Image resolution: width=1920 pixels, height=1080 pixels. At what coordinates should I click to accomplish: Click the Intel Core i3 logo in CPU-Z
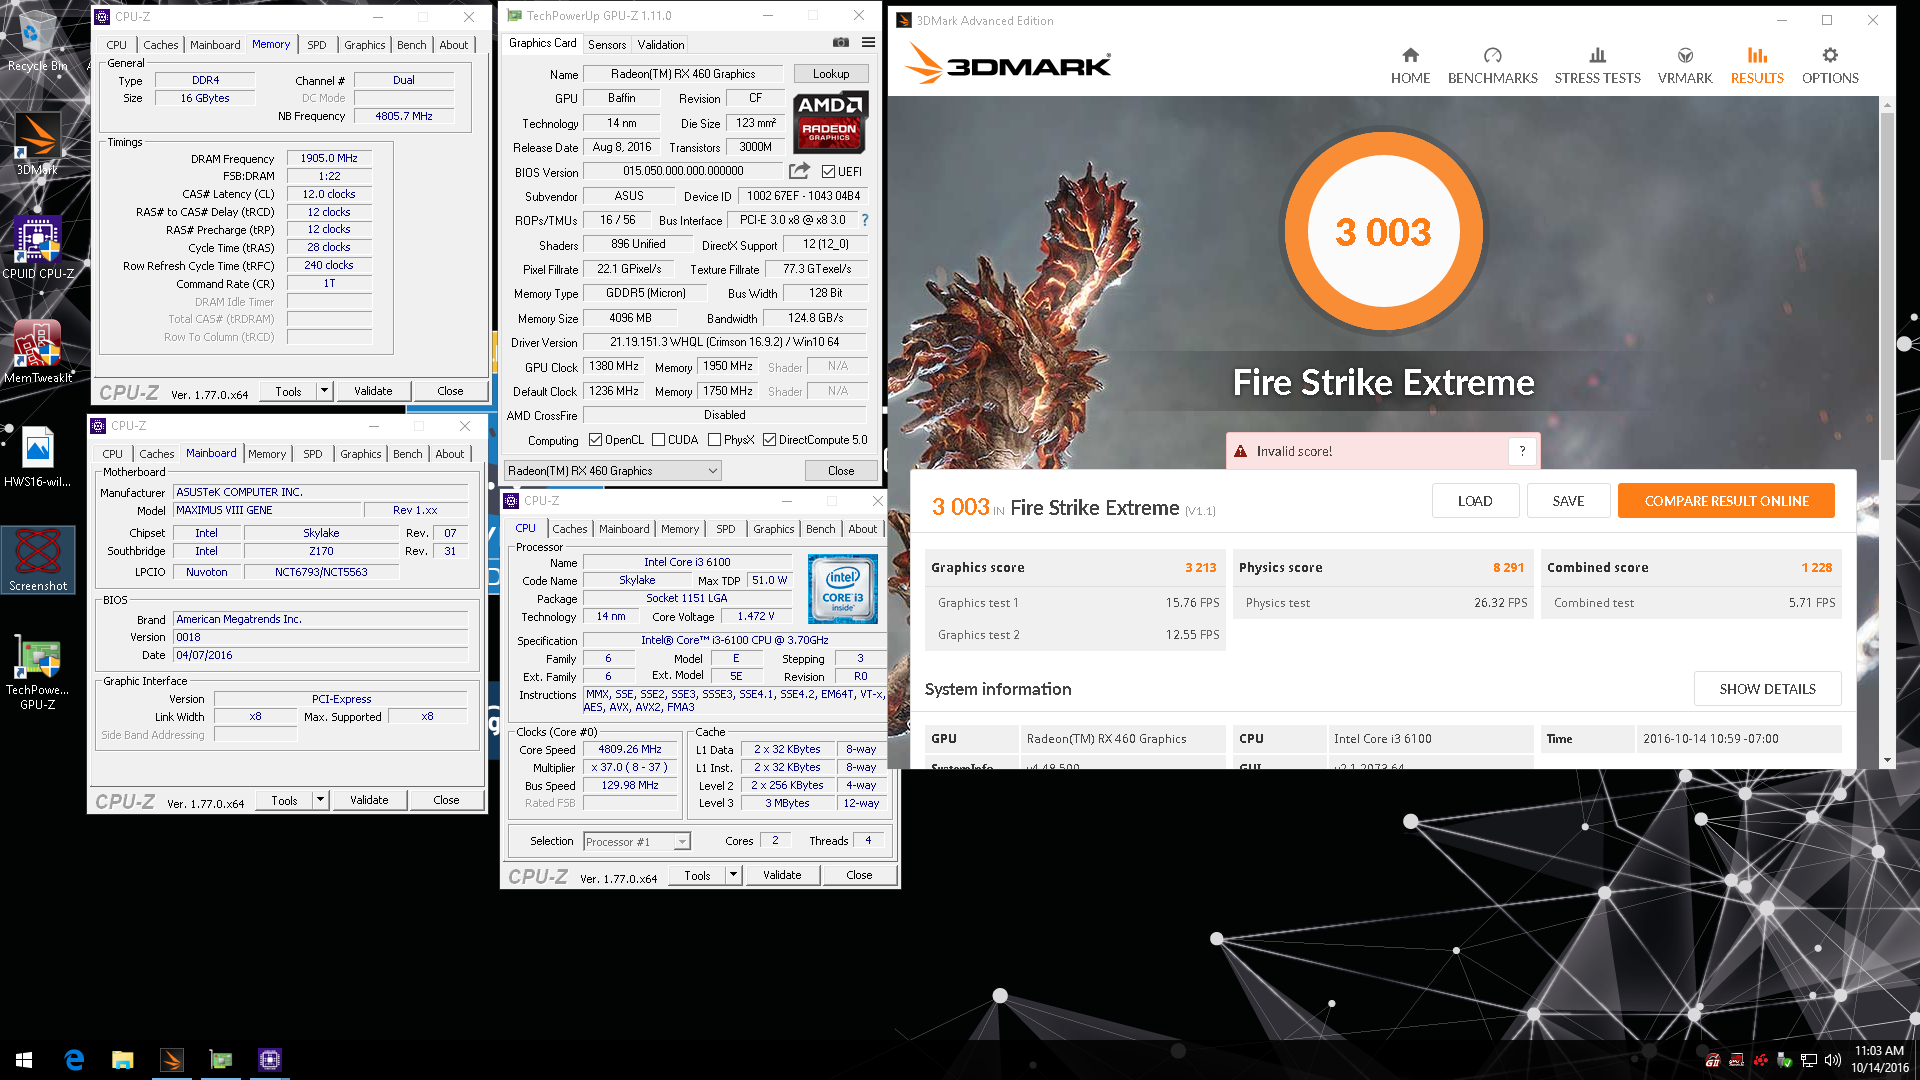(x=843, y=589)
